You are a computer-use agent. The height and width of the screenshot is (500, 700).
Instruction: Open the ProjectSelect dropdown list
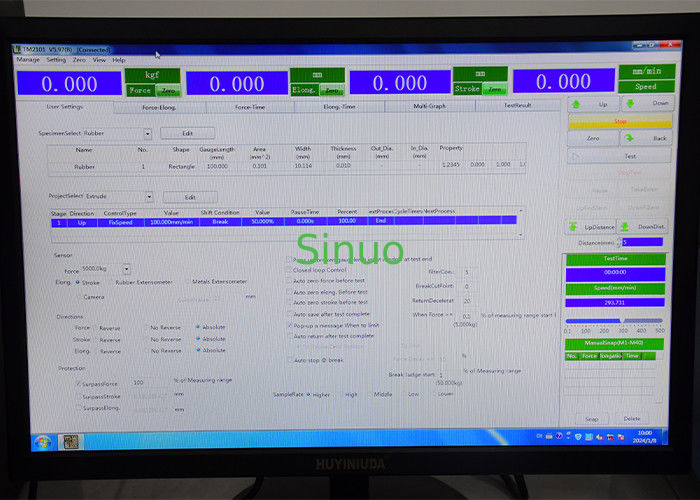click(148, 197)
